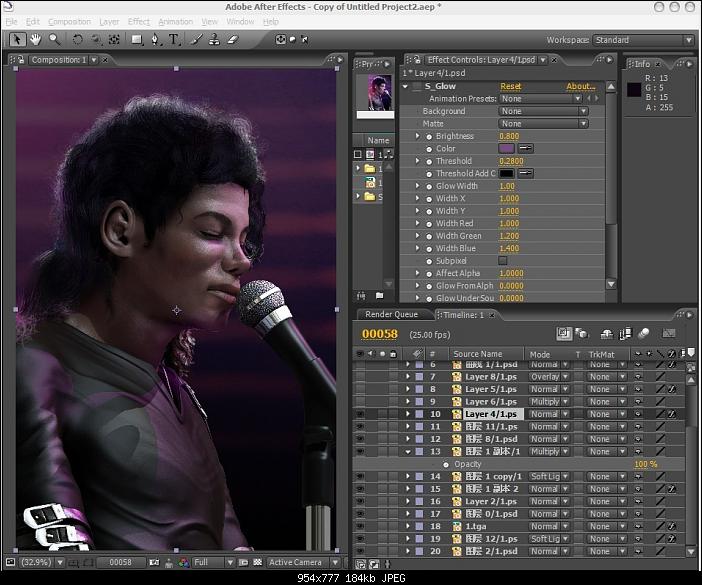The image size is (702, 585).
Task: Open the File menu
Action: coord(11,21)
